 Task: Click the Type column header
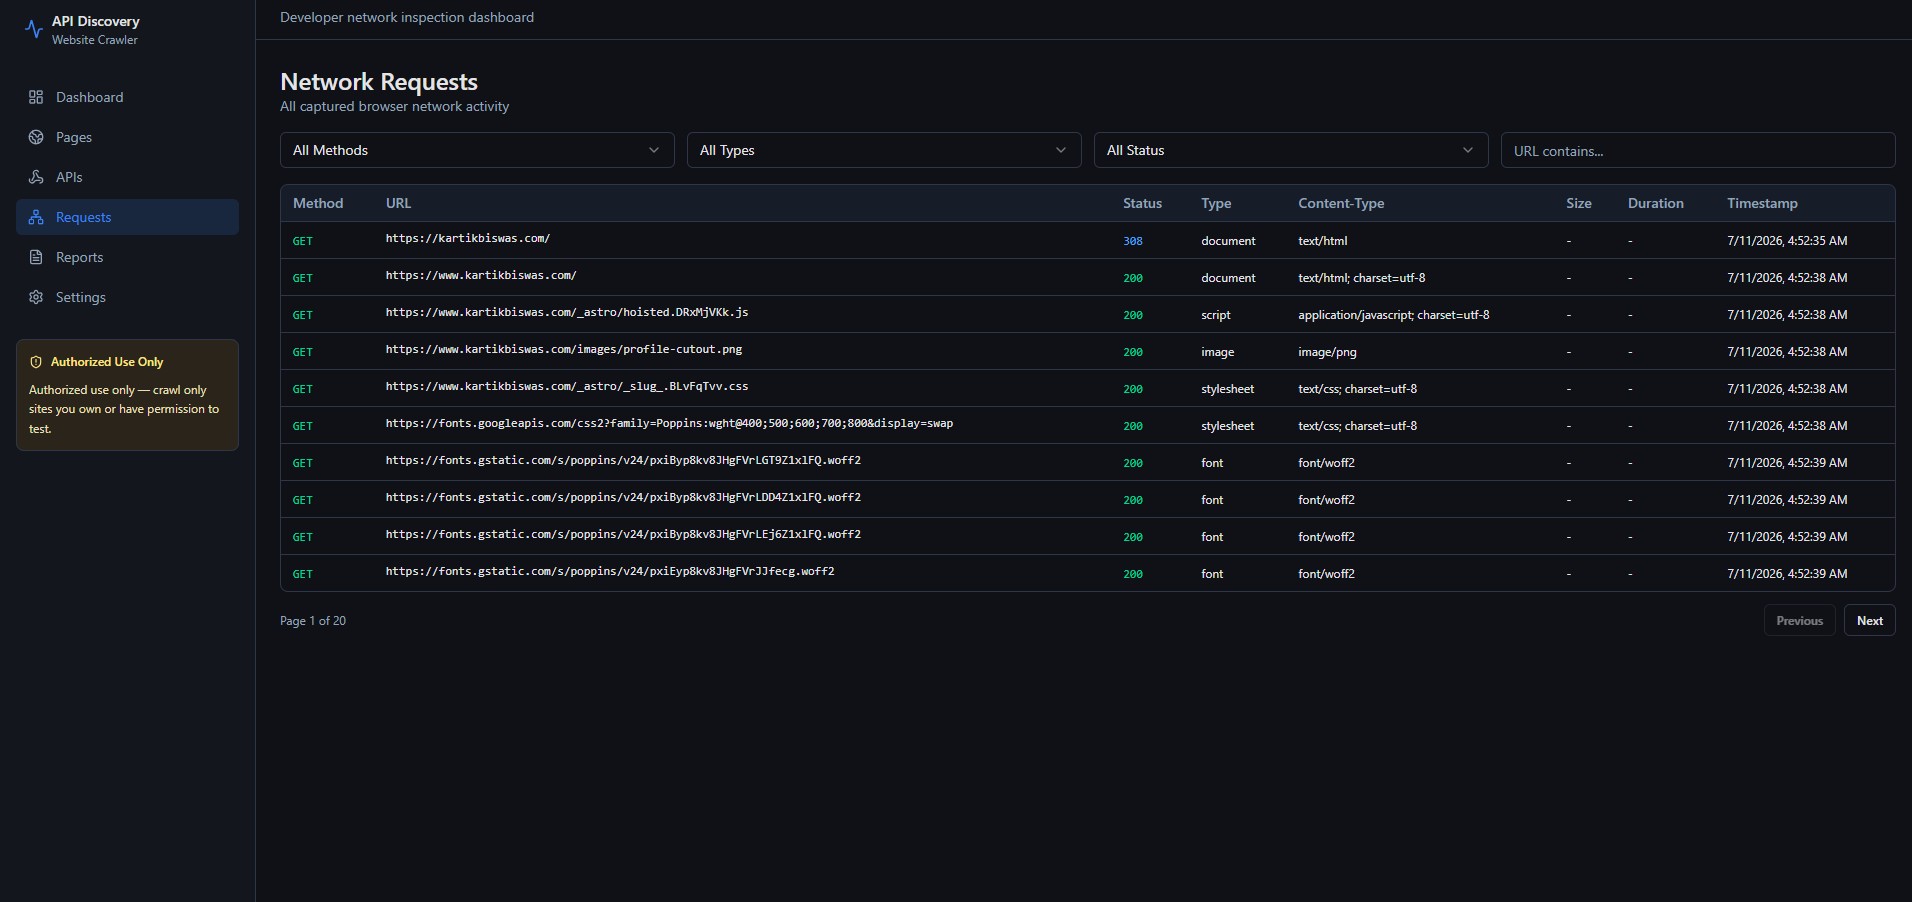(x=1216, y=203)
